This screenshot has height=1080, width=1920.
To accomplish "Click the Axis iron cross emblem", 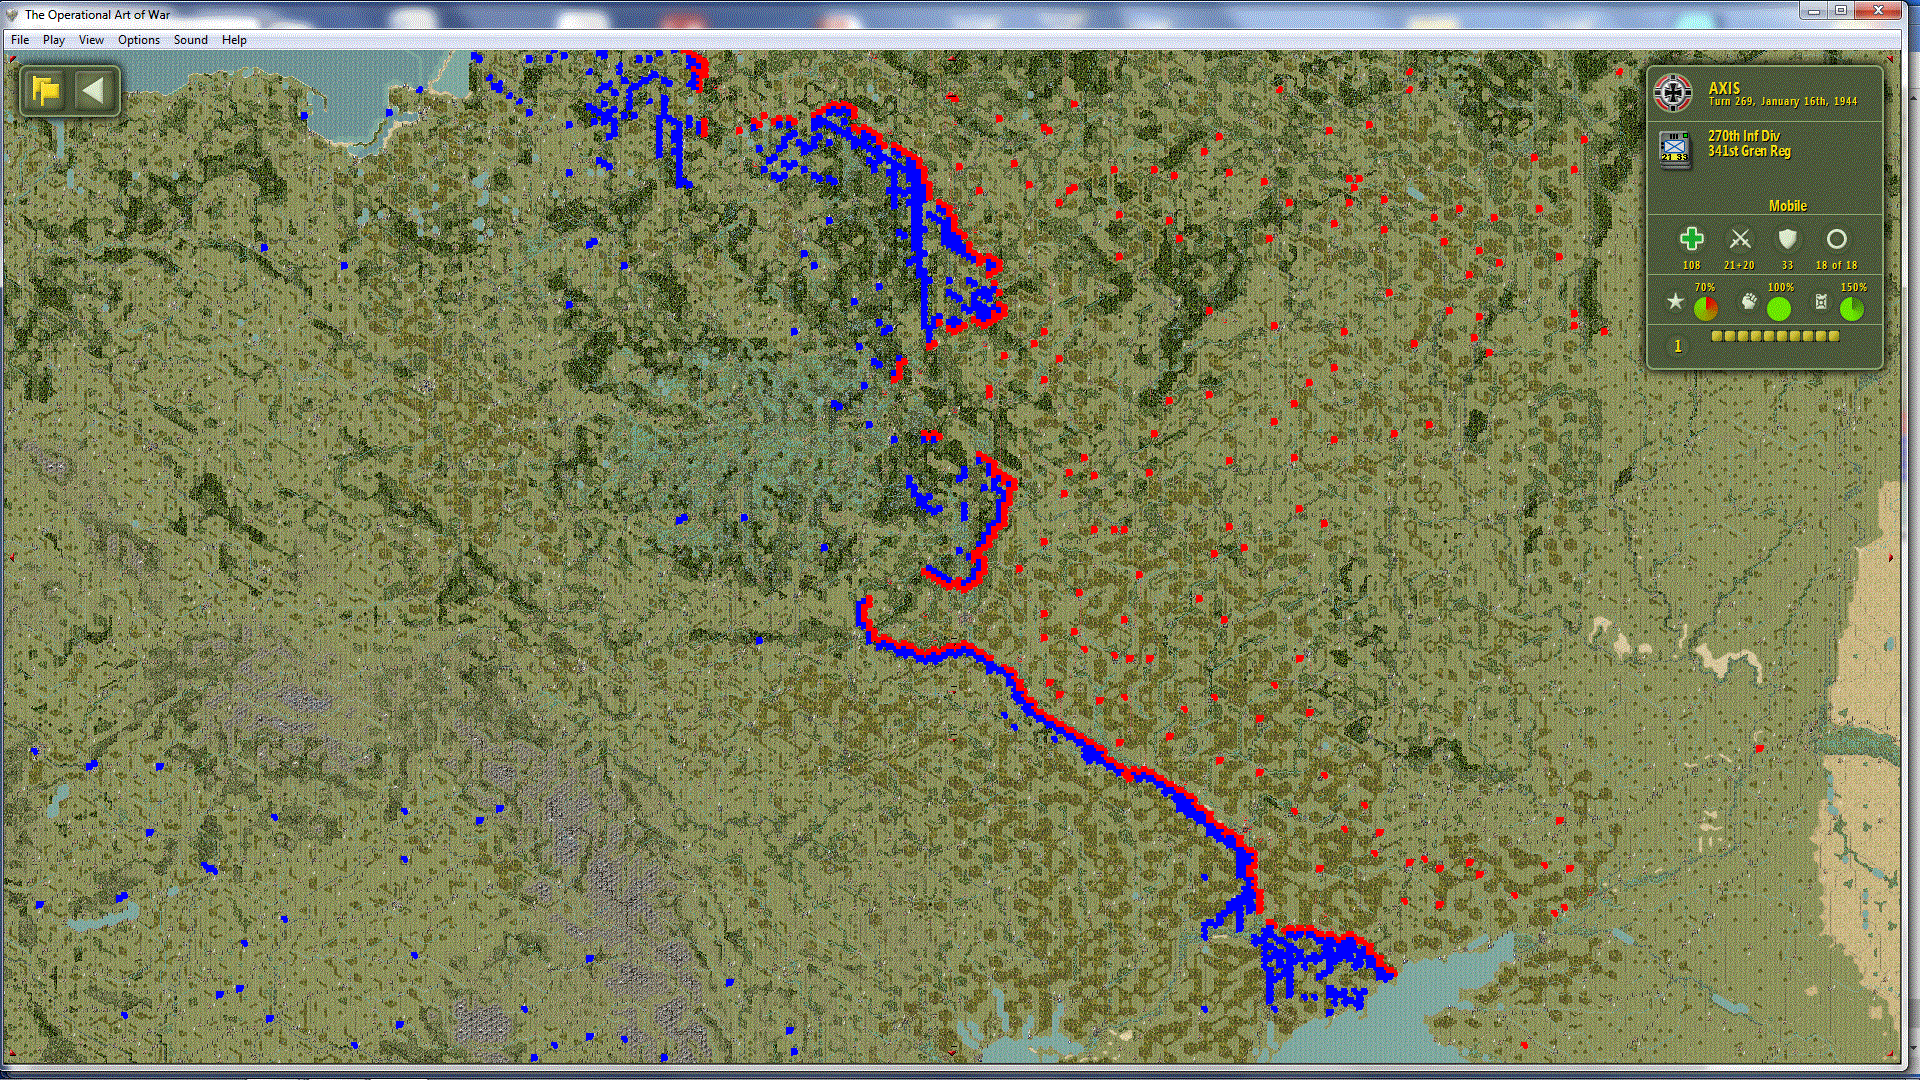I will tap(1673, 93).
